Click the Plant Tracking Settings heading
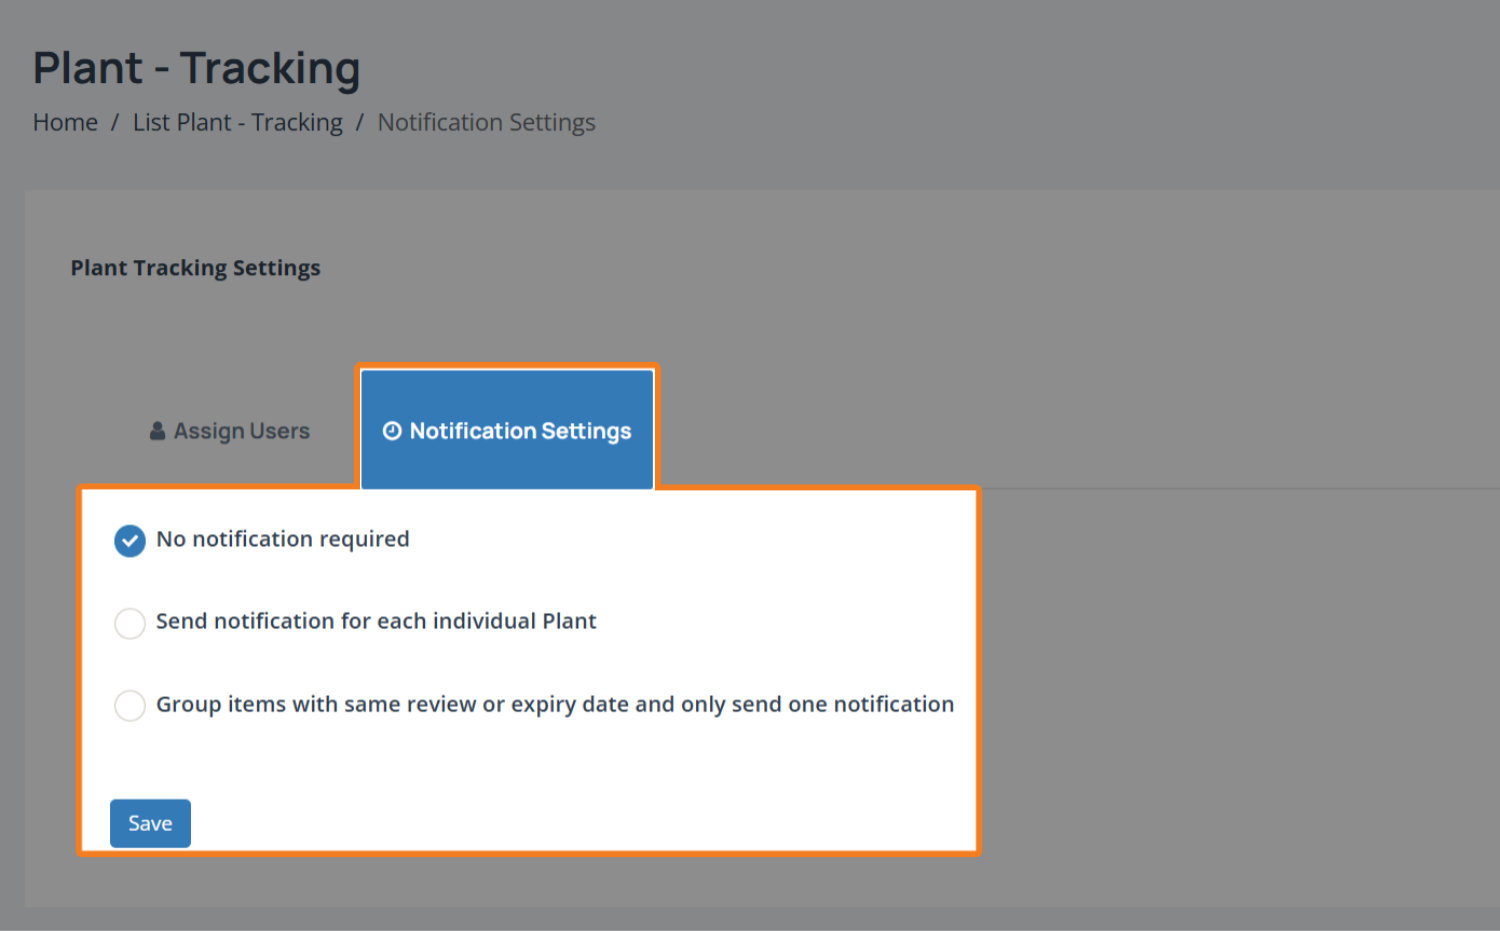1500x931 pixels. click(195, 268)
